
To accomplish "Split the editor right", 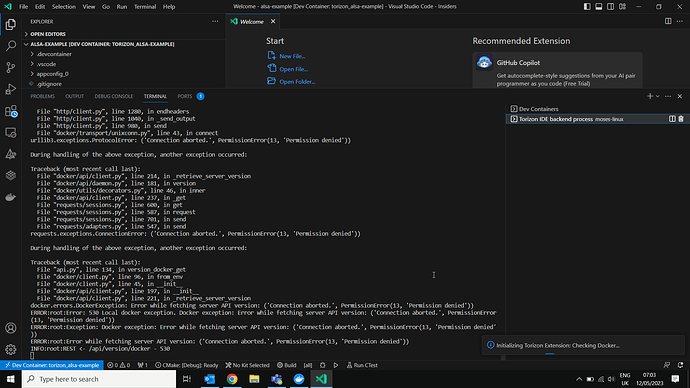I will (668, 21).
